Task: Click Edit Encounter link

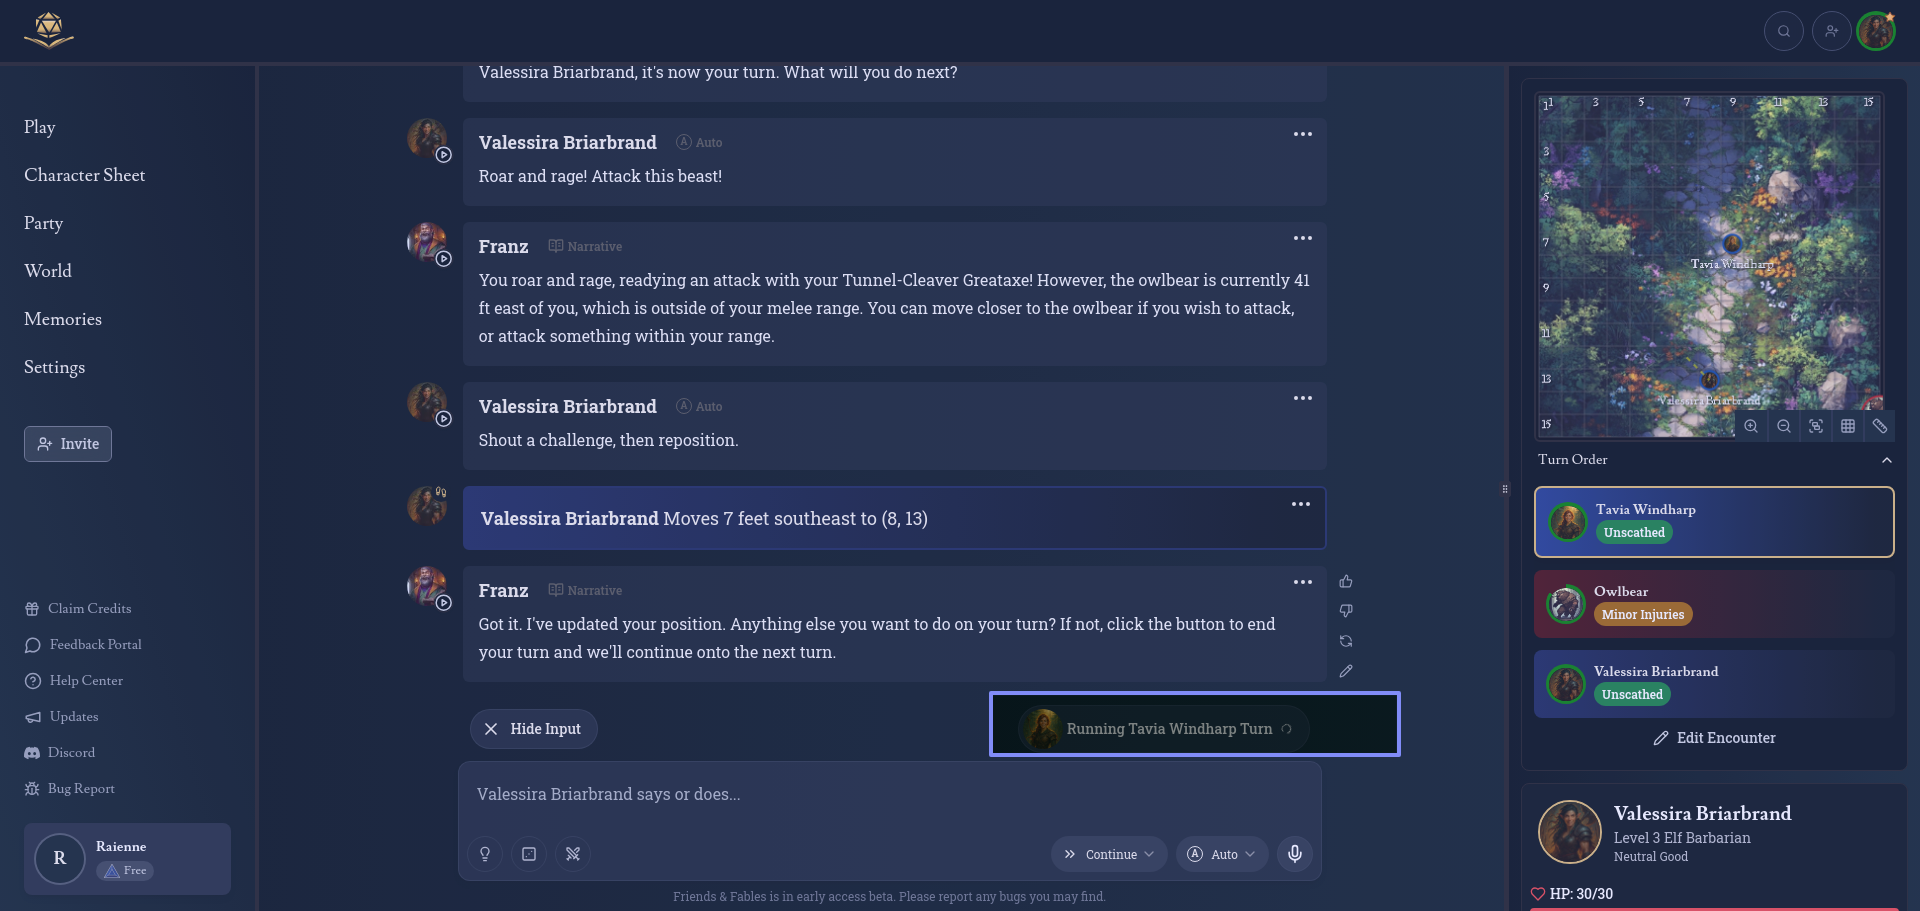Action: click(1714, 738)
